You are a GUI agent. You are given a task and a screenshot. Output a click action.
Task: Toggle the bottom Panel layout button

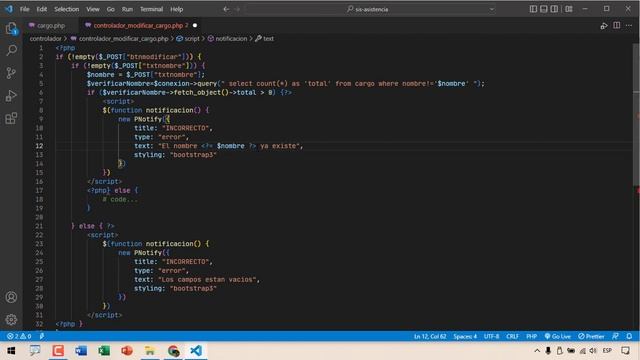(x=544, y=9)
